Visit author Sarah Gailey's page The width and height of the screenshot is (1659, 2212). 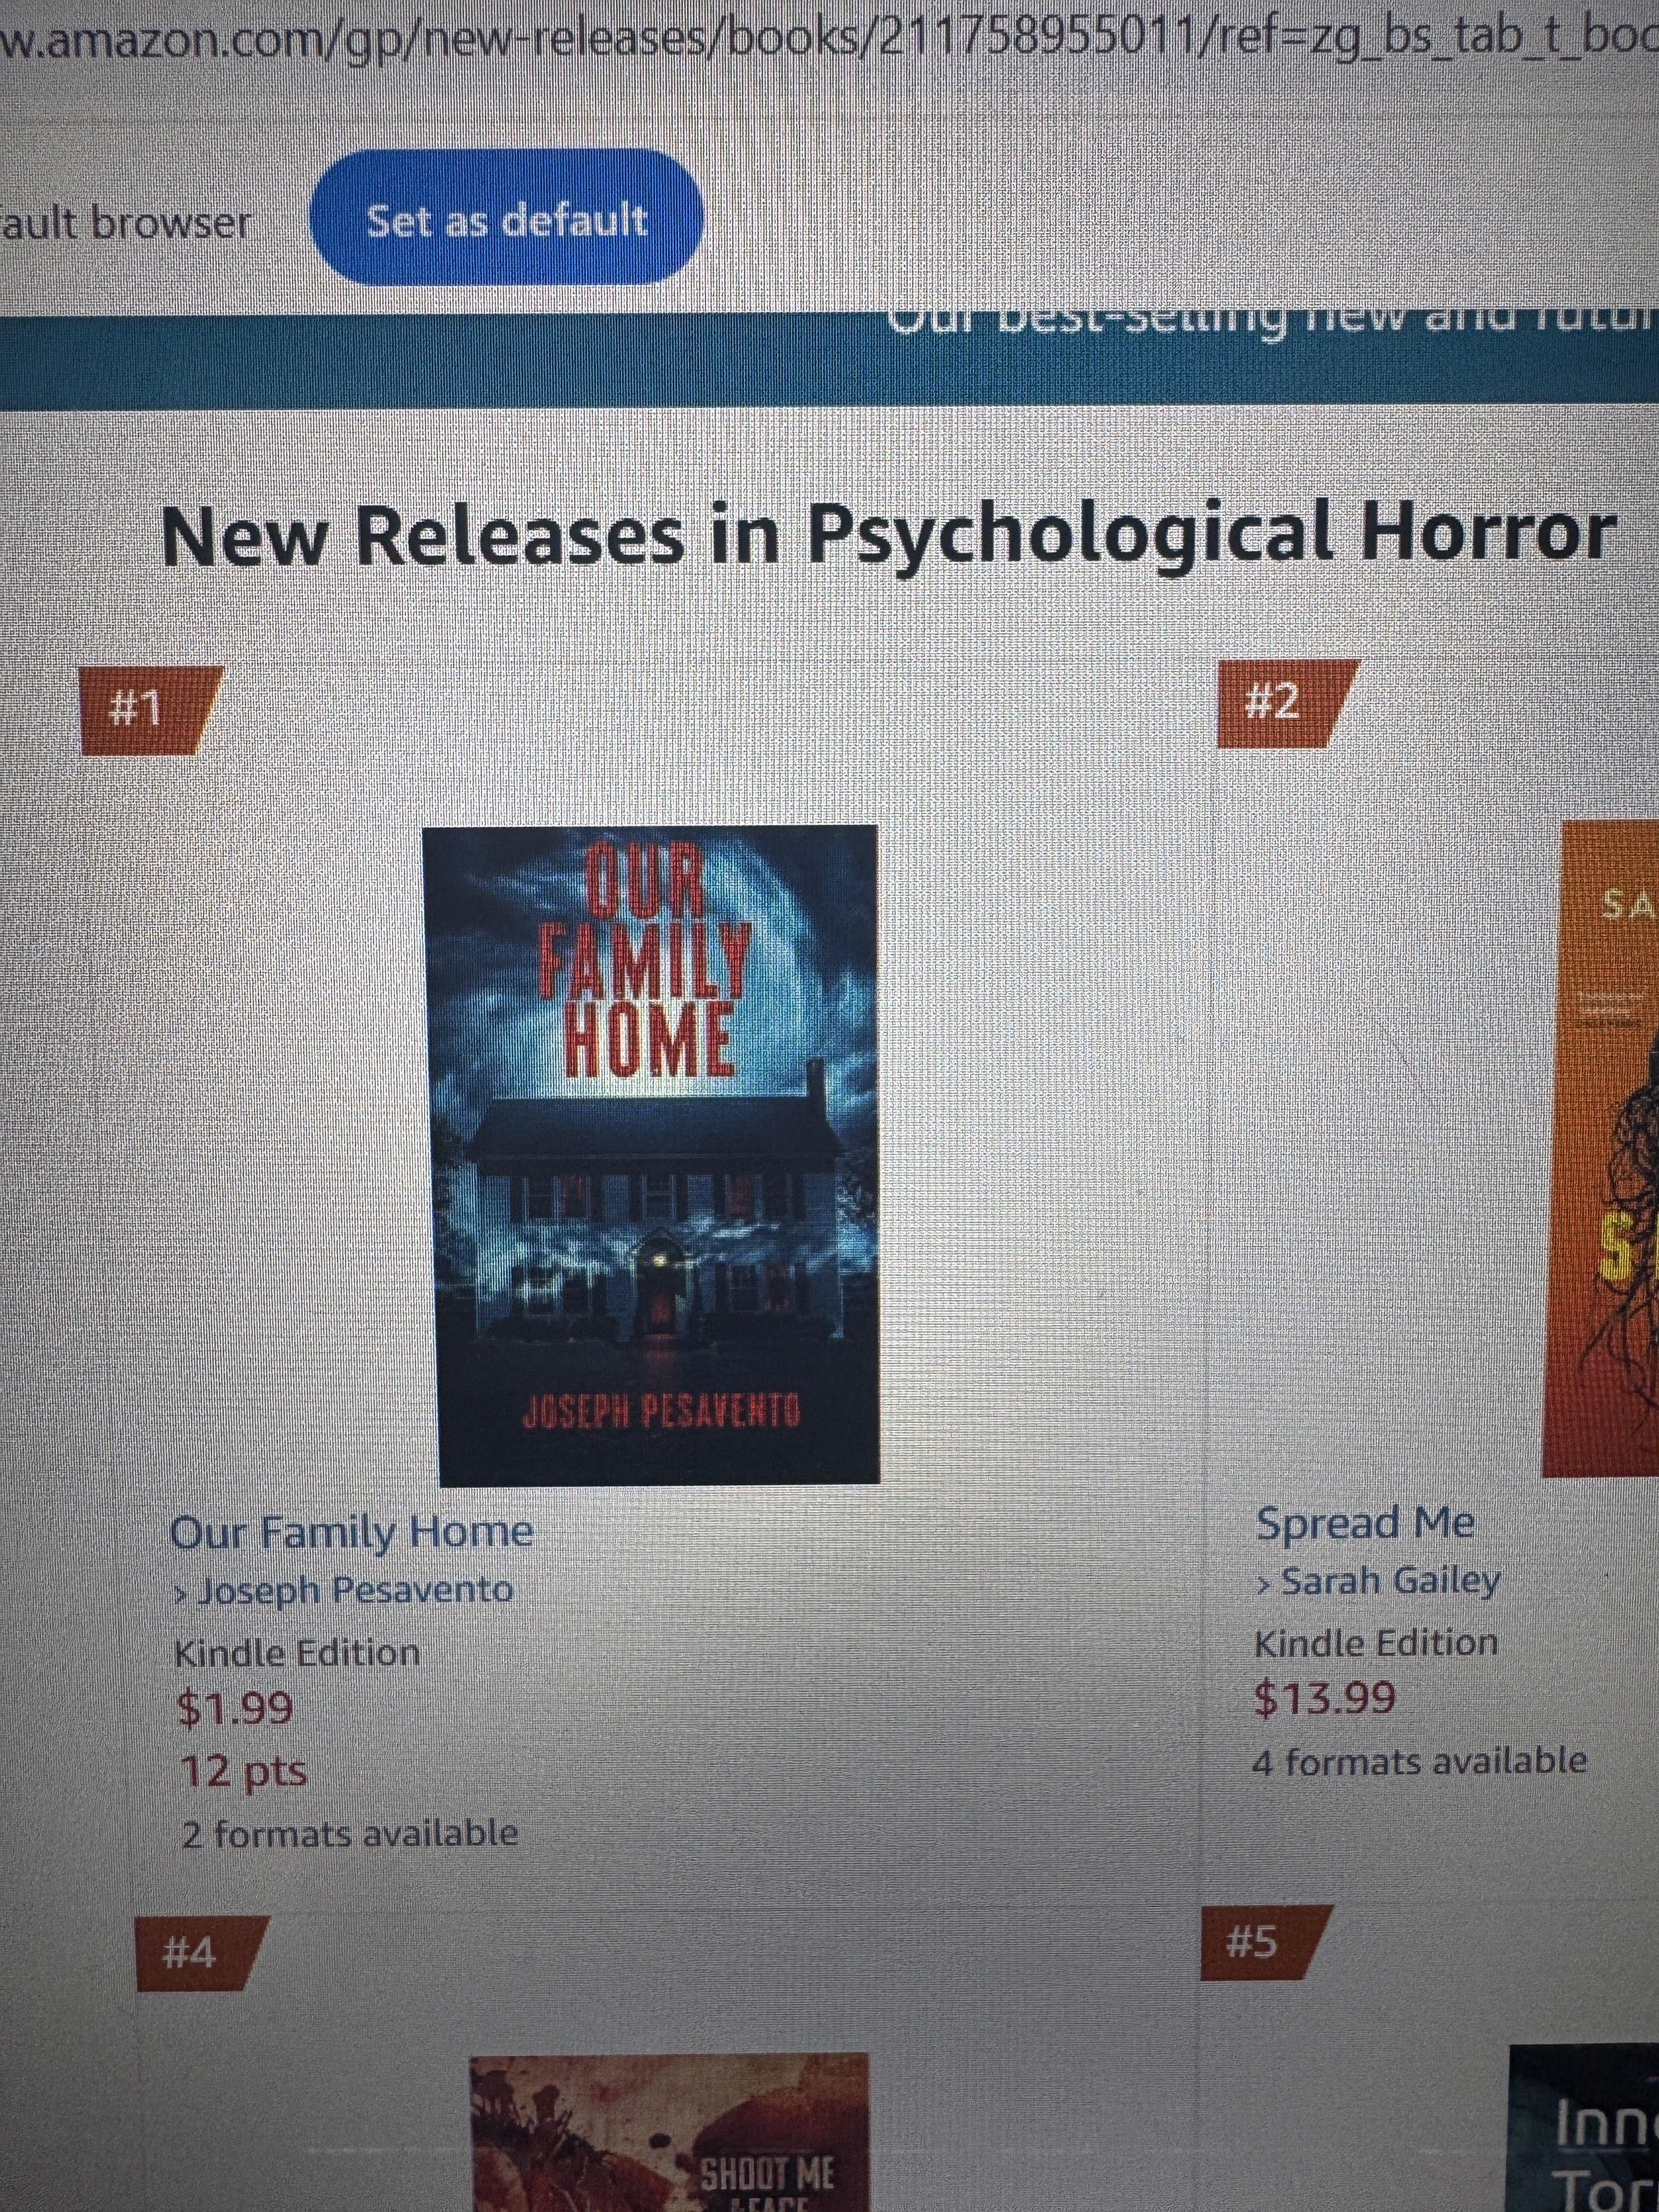(1378, 1581)
